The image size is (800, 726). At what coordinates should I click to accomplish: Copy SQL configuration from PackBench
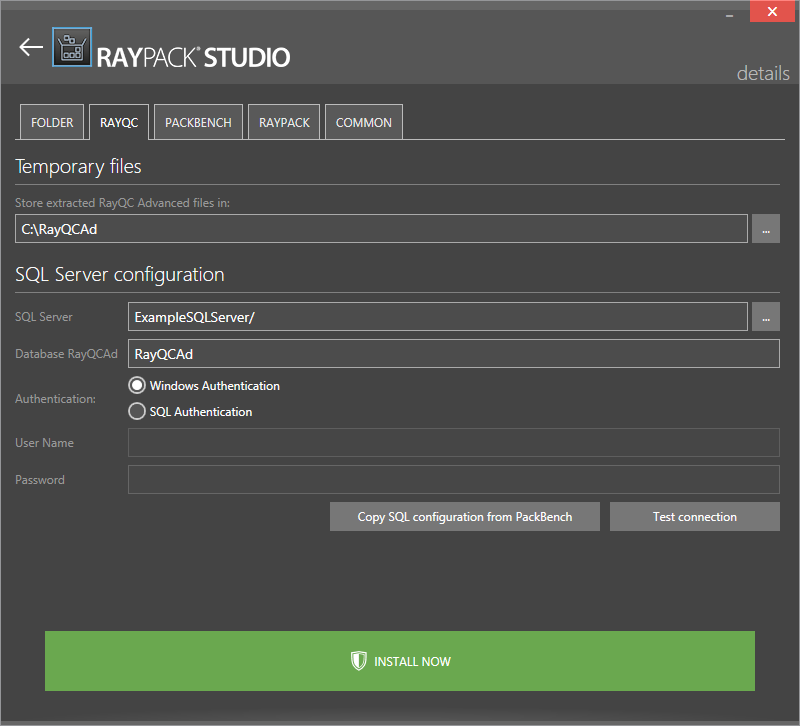tap(465, 517)
